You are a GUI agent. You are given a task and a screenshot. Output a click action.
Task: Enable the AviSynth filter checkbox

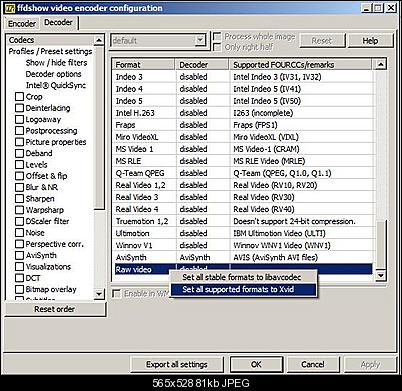tap(19, 255)
